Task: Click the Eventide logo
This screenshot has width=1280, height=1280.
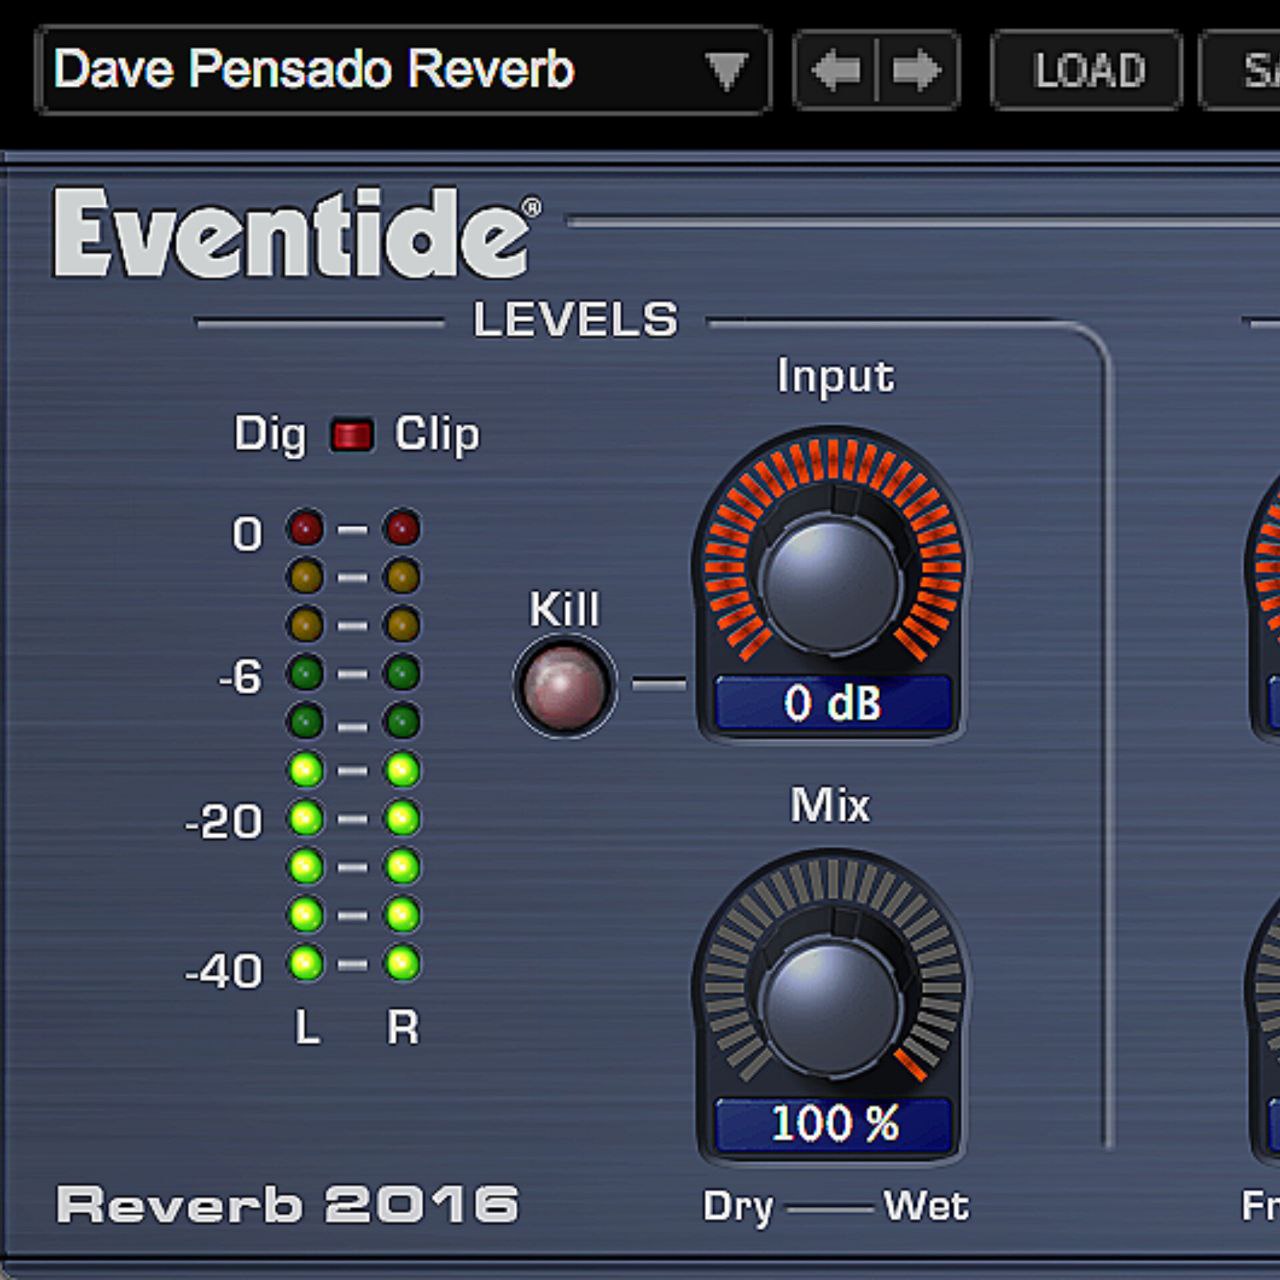Action: point(297,233)
